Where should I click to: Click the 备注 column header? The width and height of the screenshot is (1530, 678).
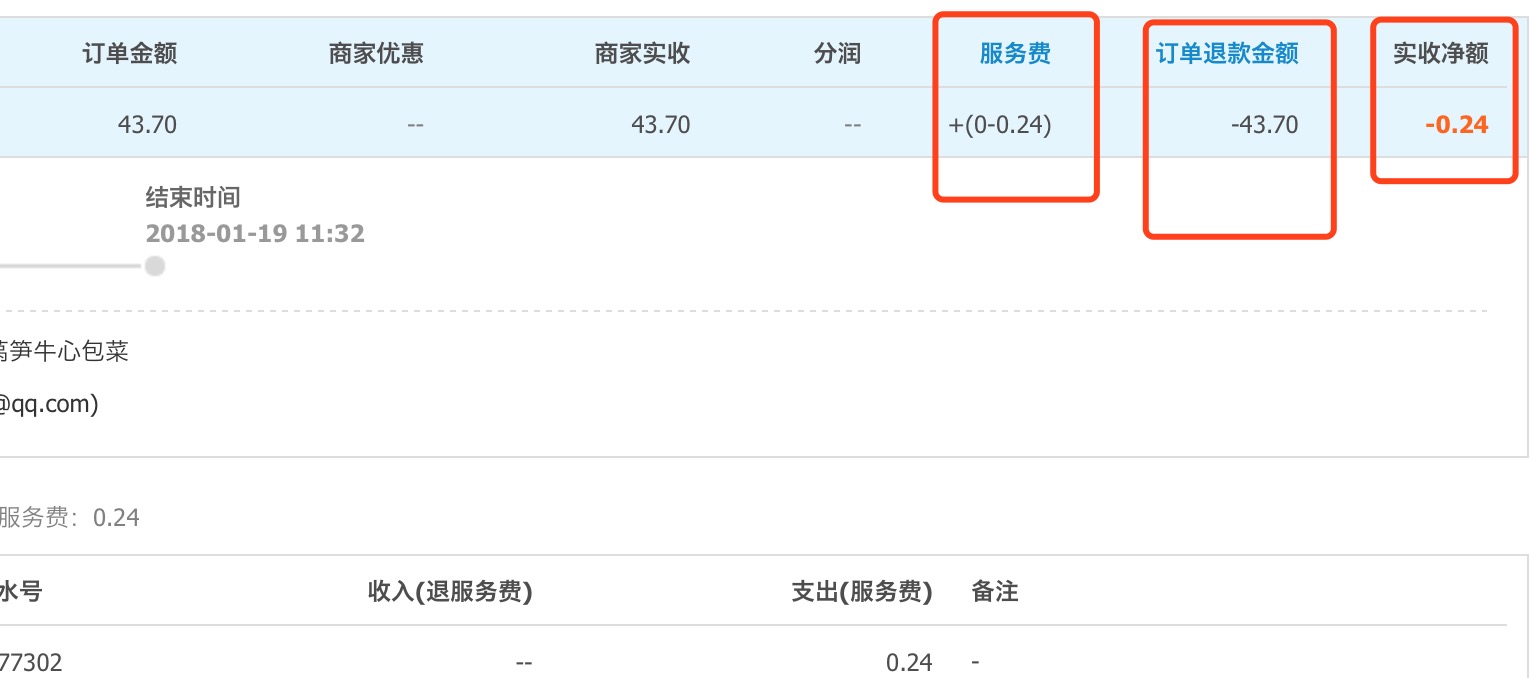pyautogui.click(x=995, y=592)
